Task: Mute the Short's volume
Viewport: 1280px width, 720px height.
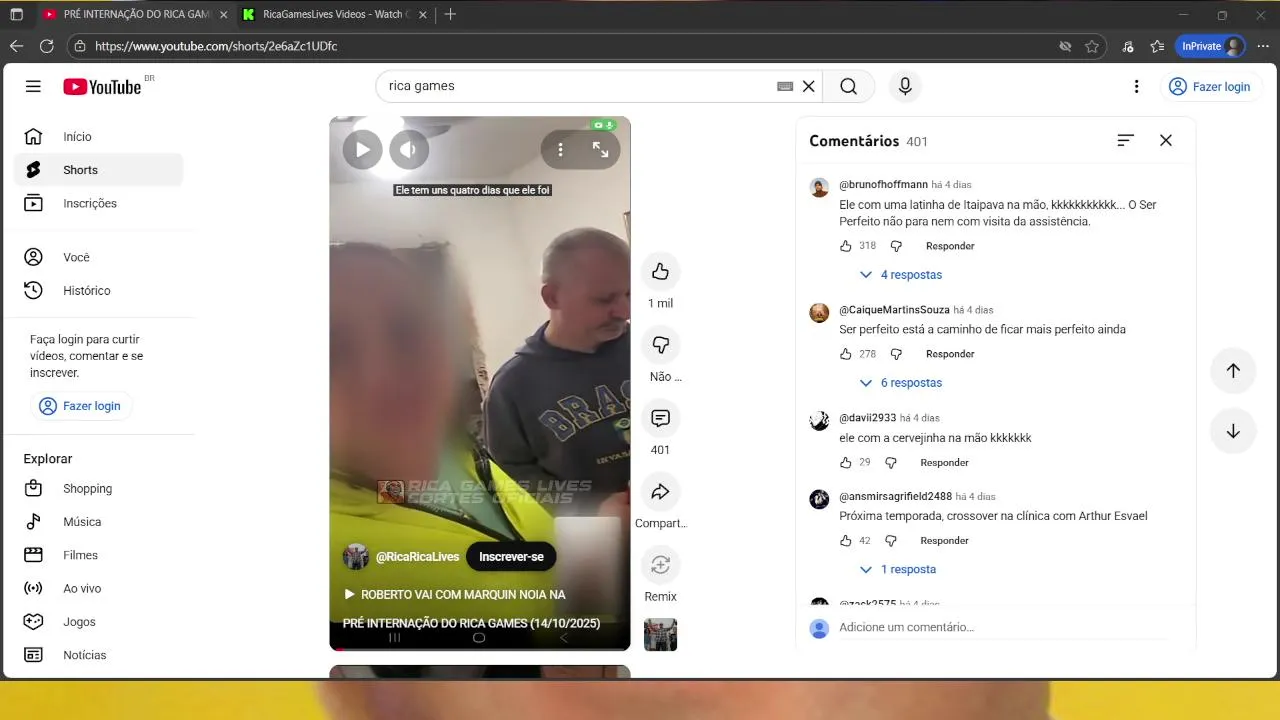Action: [408, 150]
